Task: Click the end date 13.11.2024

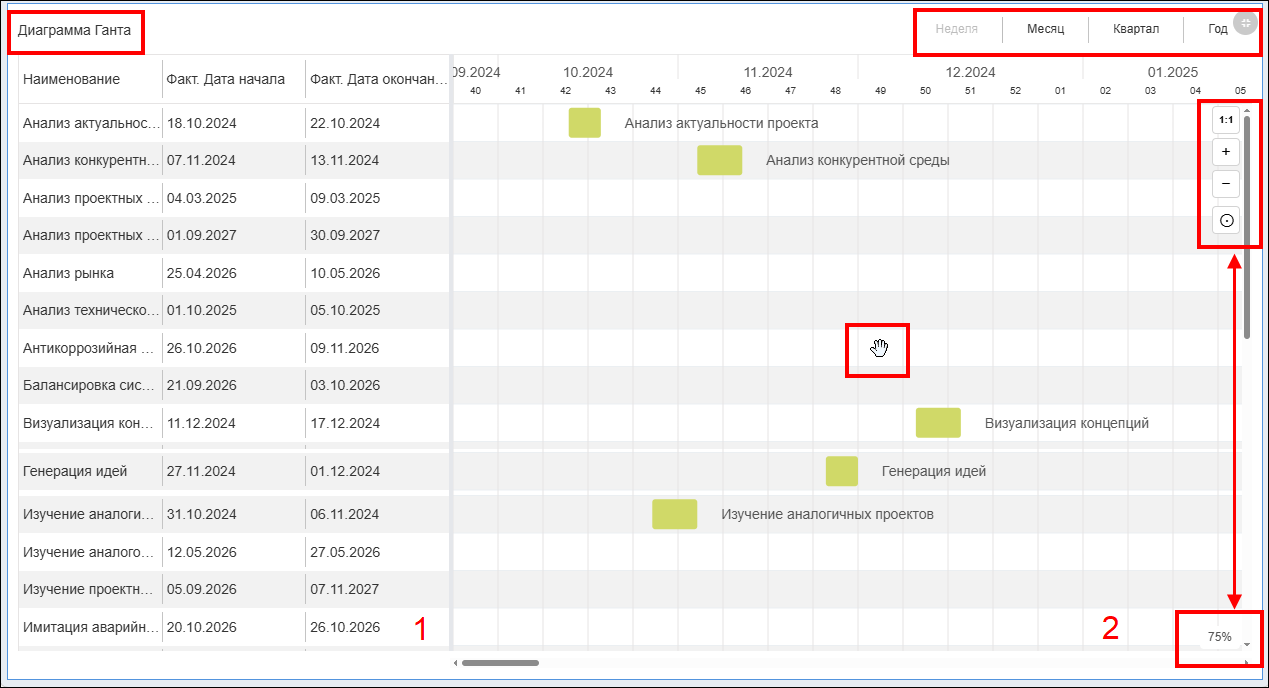Action: click(x=346, y=160)
